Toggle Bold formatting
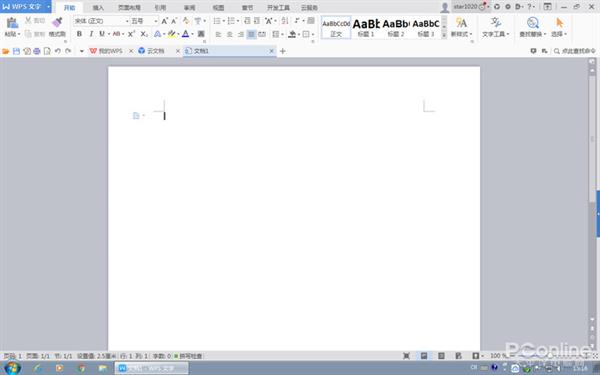 [79, 34]
